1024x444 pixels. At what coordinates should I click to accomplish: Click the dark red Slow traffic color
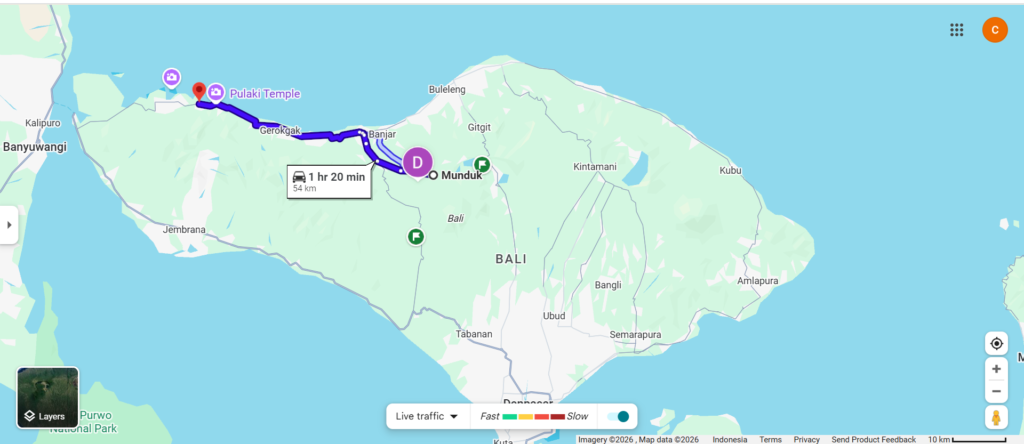click(557, 417)
